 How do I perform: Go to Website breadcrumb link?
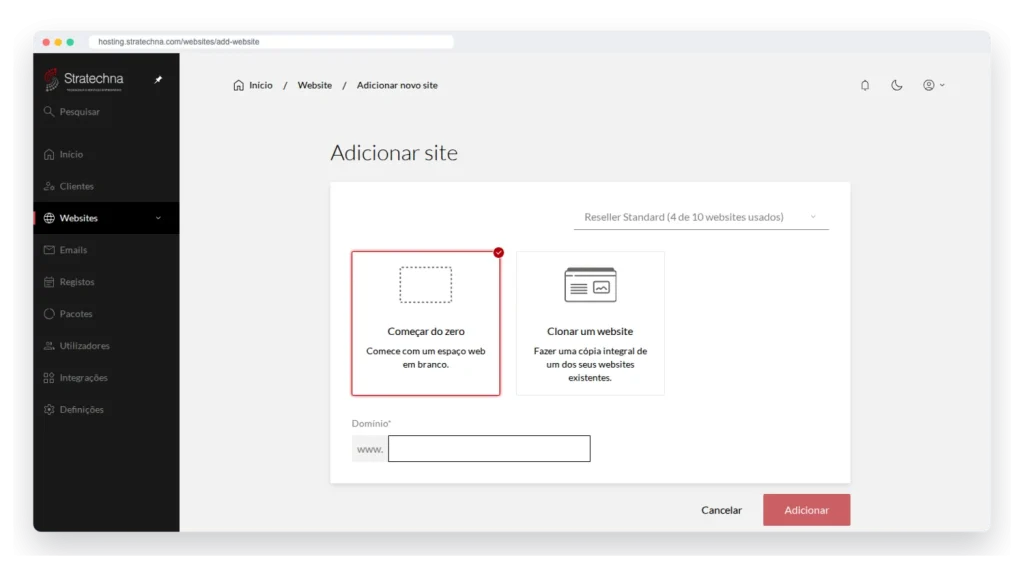(315, 86)
